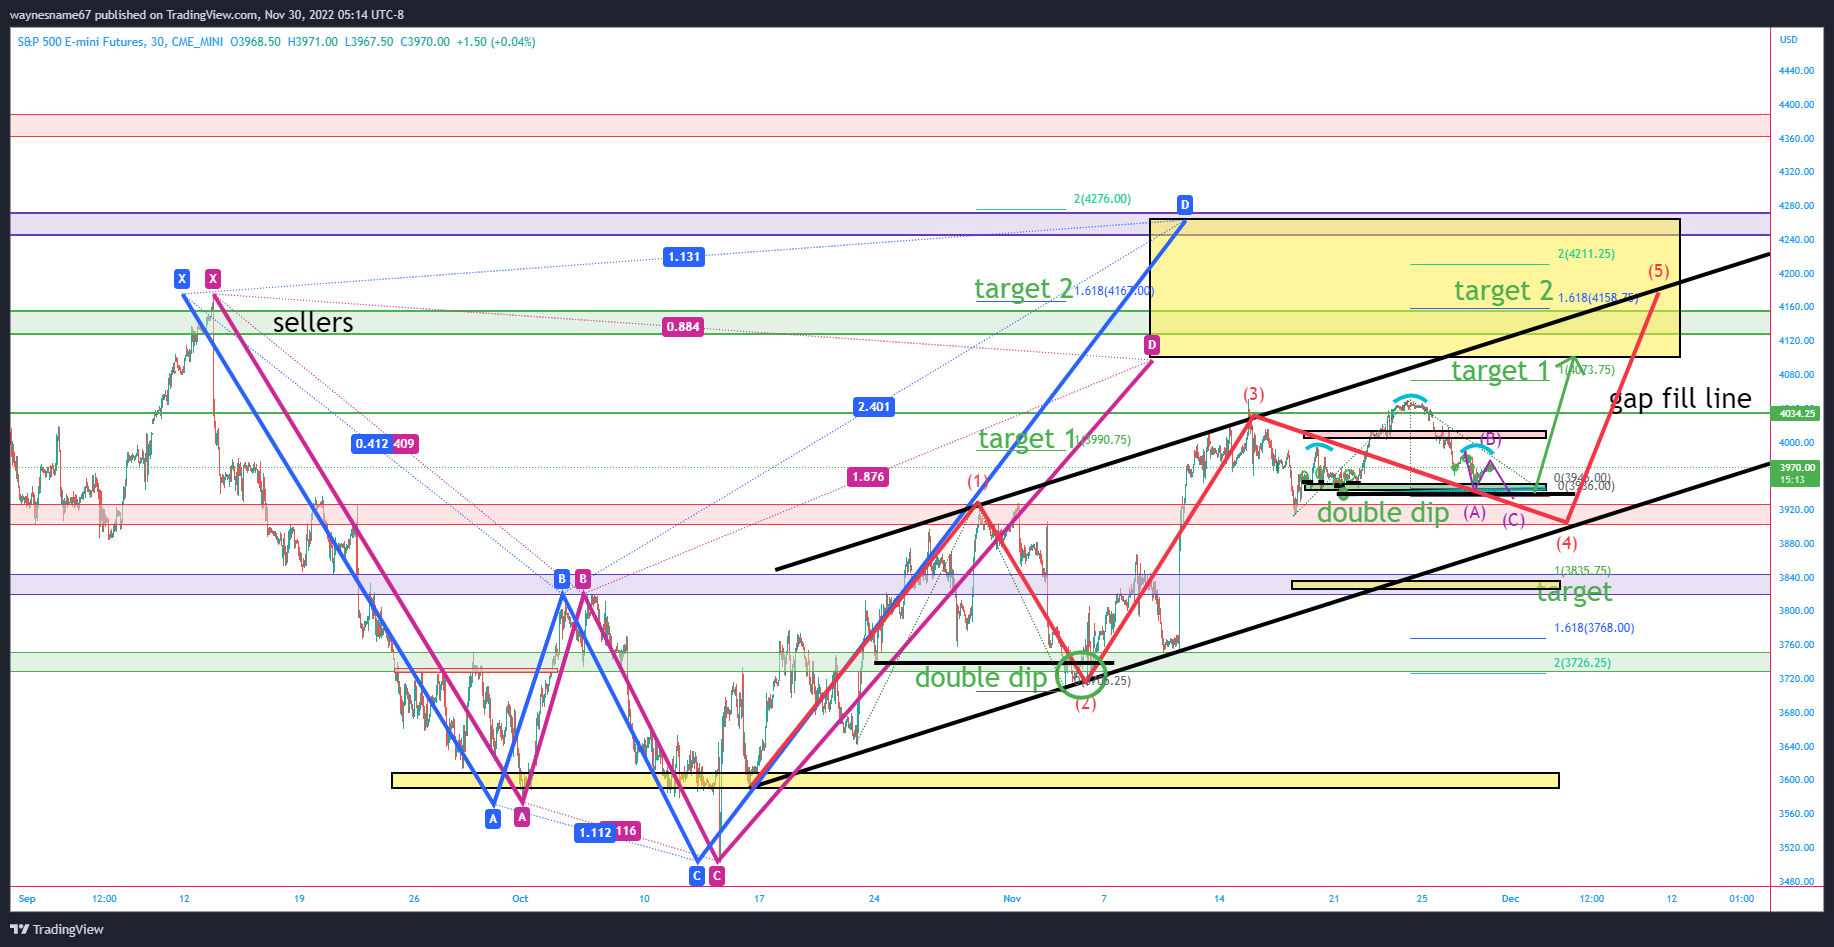Click the purple (C) wave label
The image size is (1834, 947).
(1514, 520)
